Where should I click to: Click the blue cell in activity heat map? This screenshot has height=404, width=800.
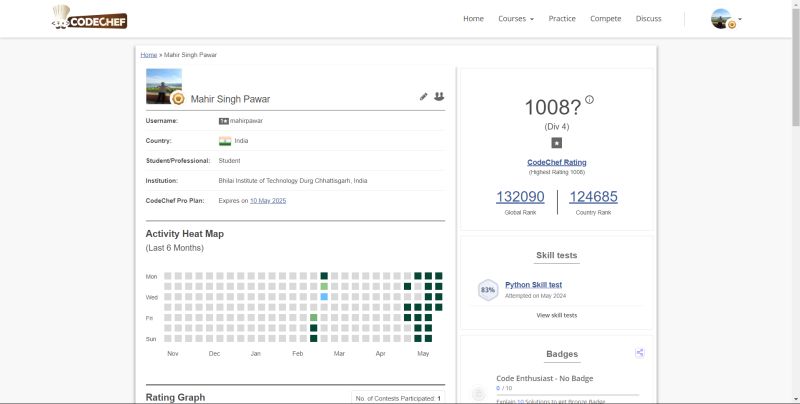(324, 297)
